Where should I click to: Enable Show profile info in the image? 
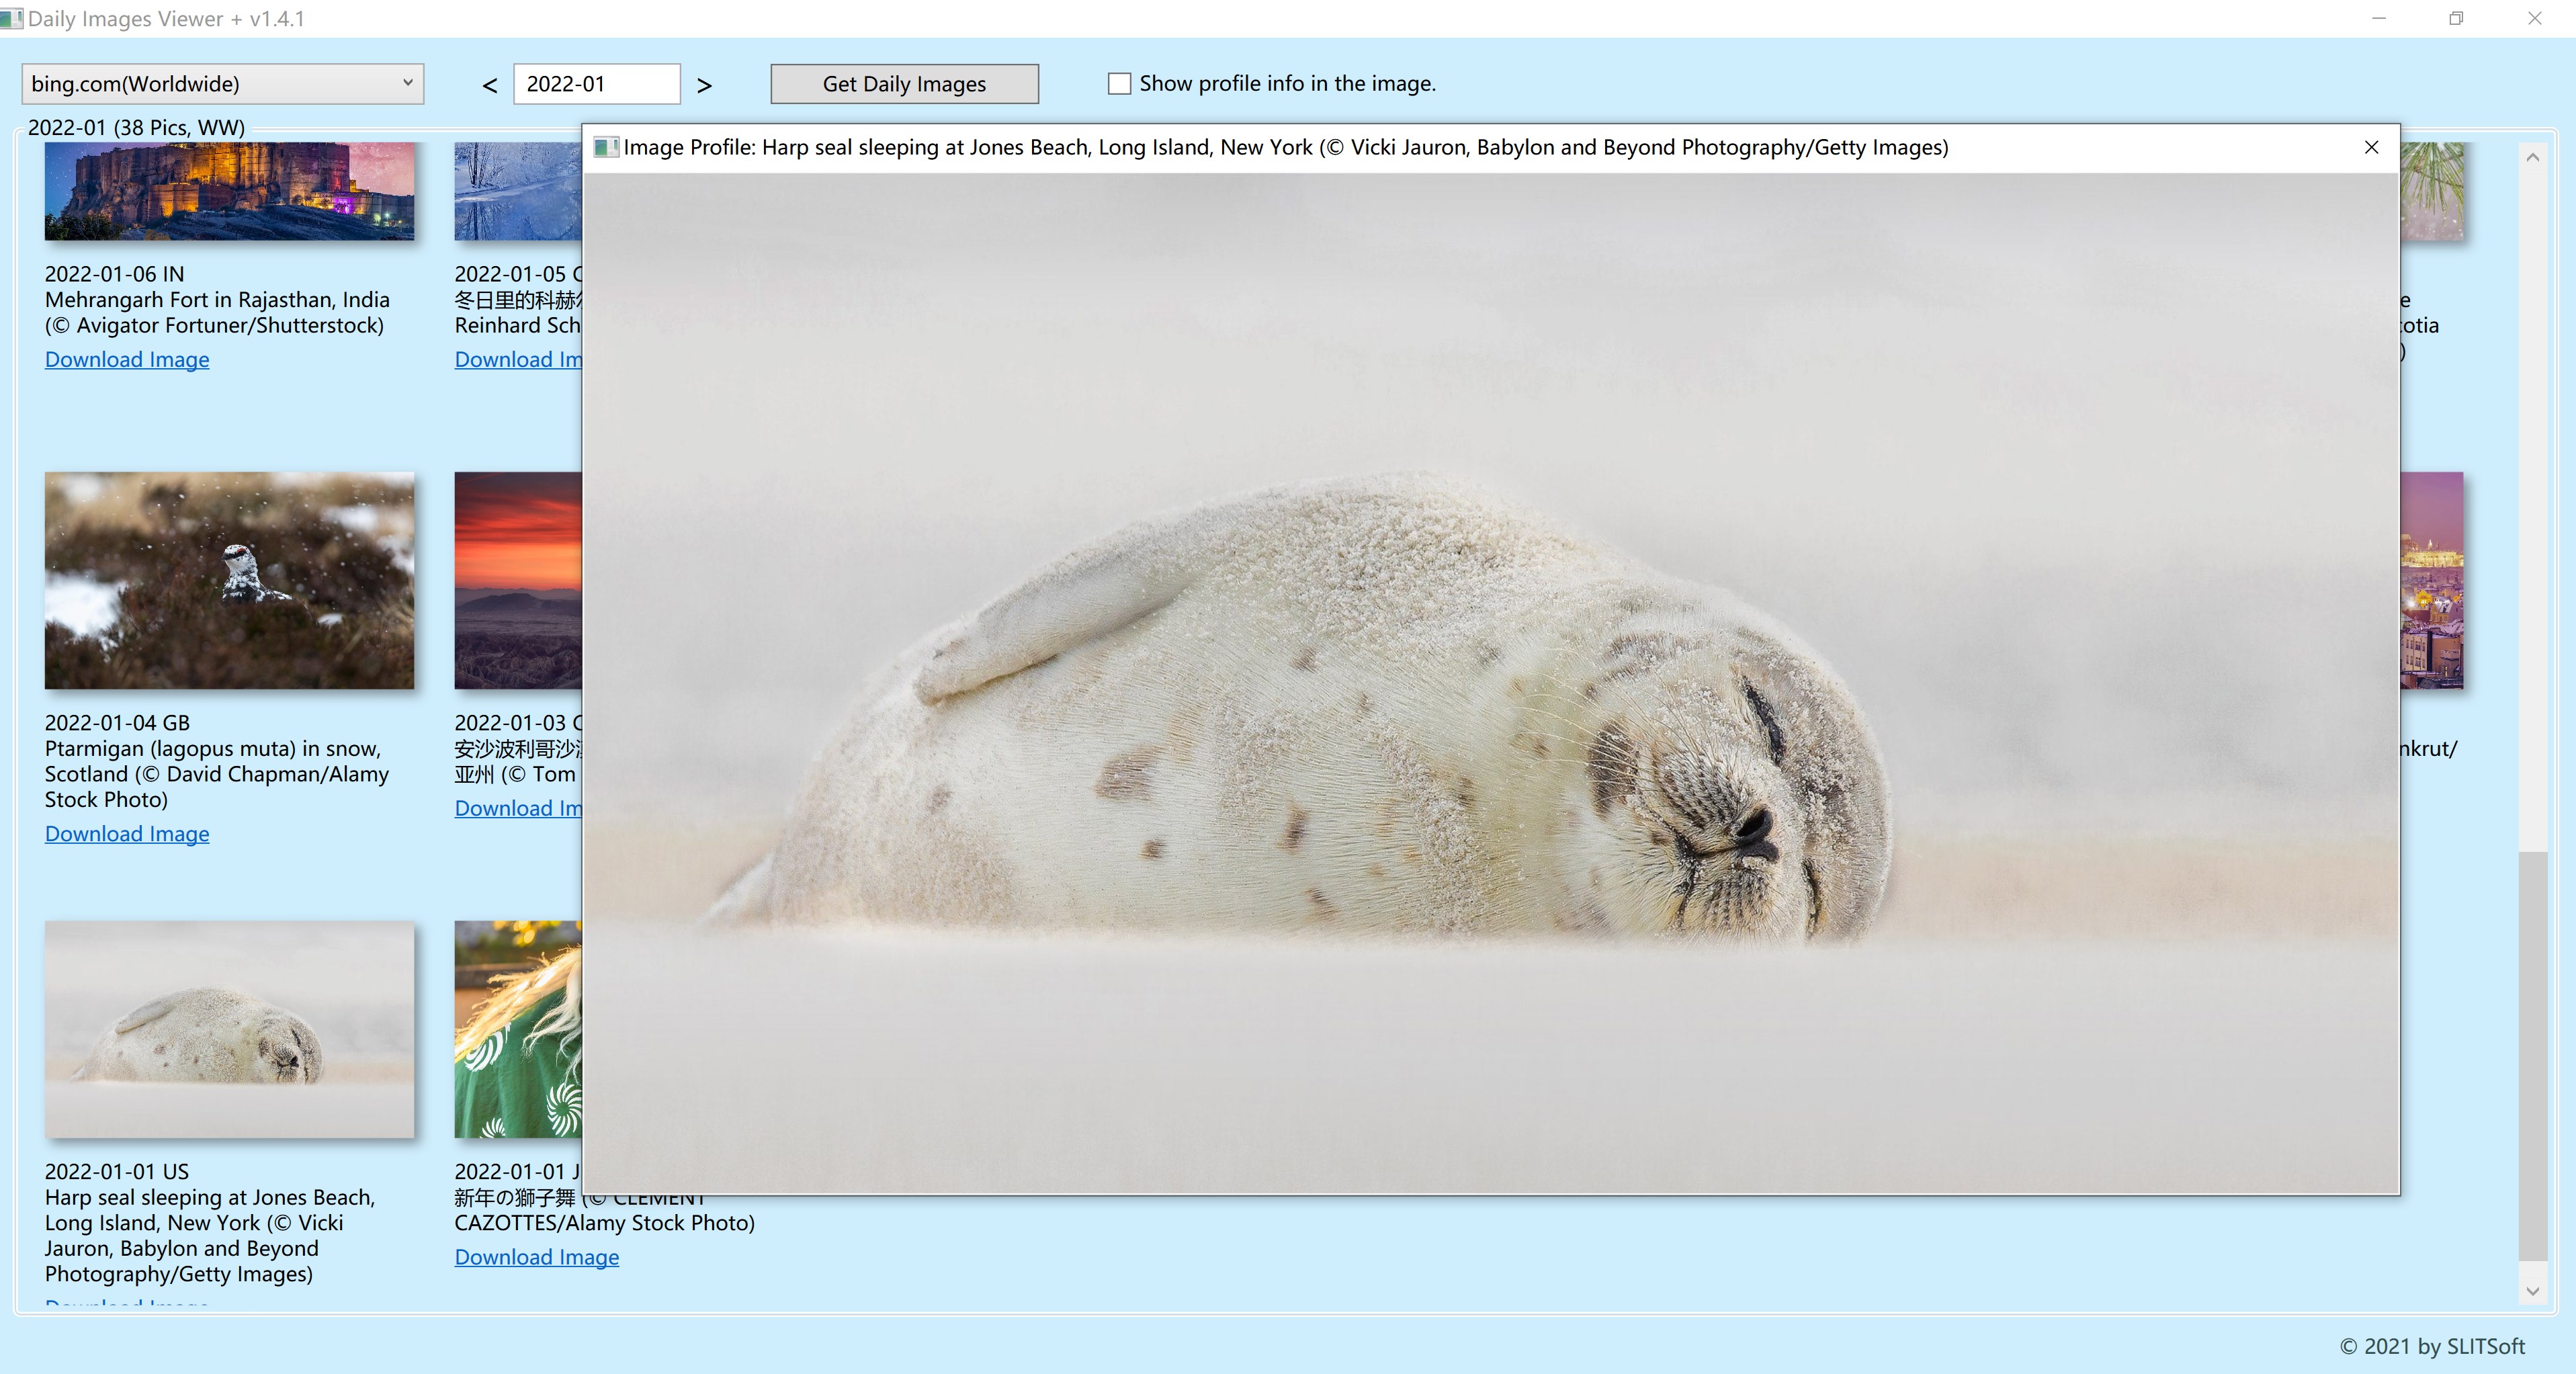(x=1119, y=84)
